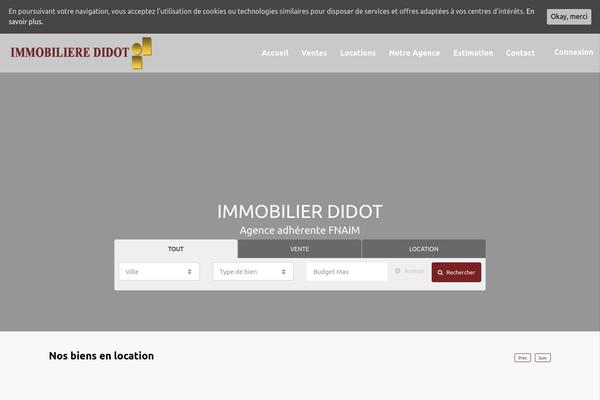Click the gear icon beside Budget Max field
Image resolution: width=600 pixels, height=400 pixels.
click(398, 271)
